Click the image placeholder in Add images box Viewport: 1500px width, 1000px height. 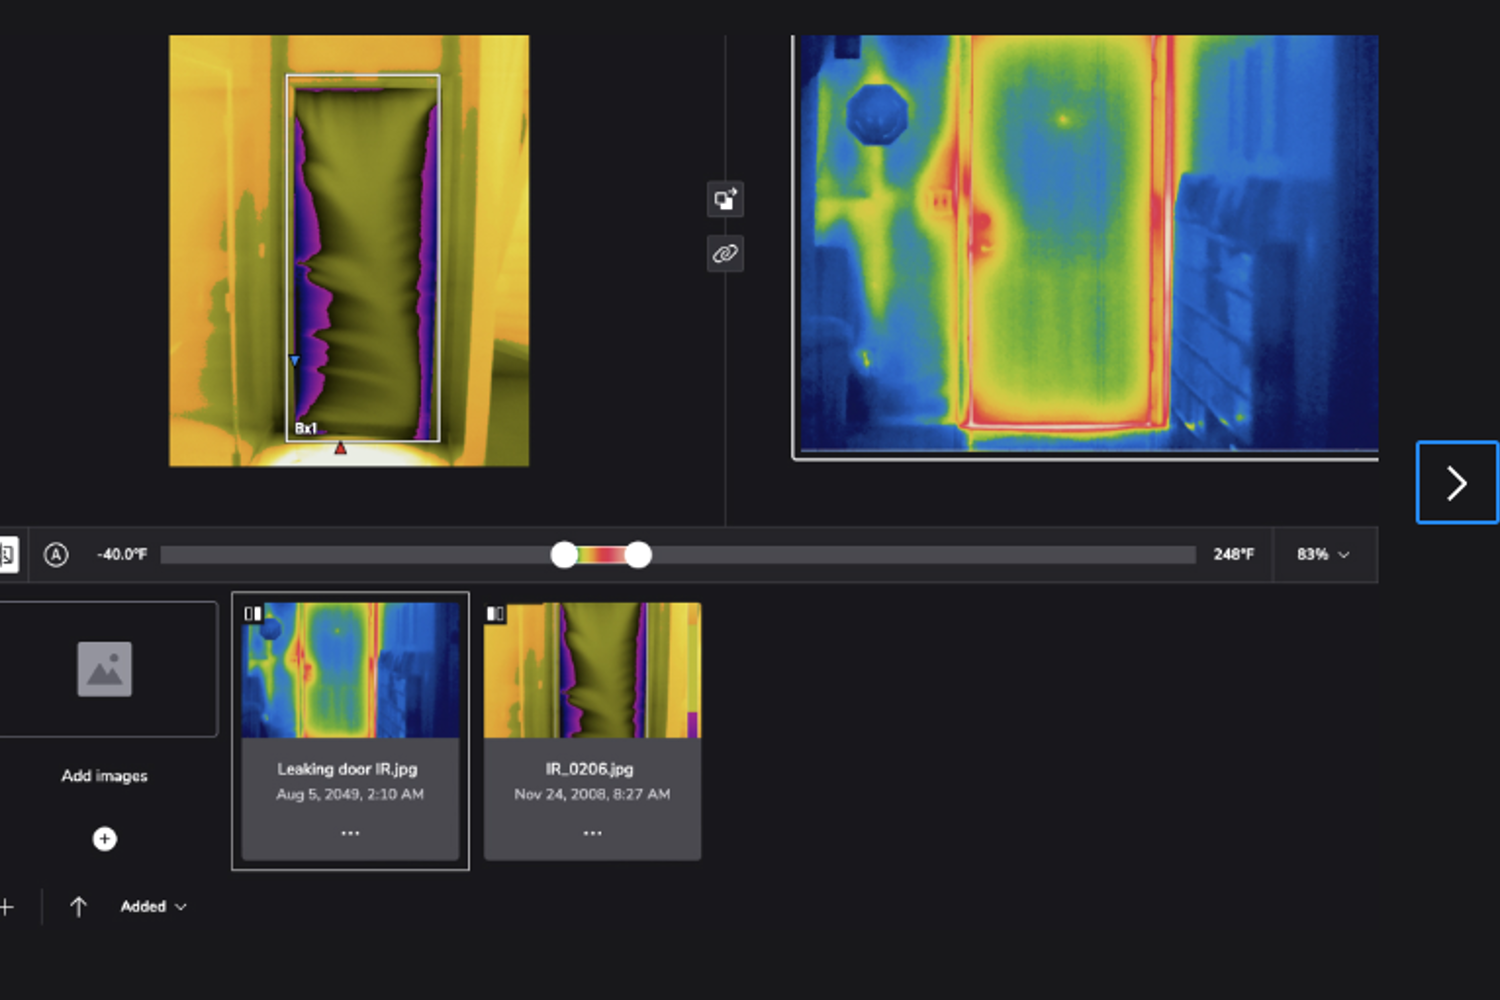pos(105,669)
